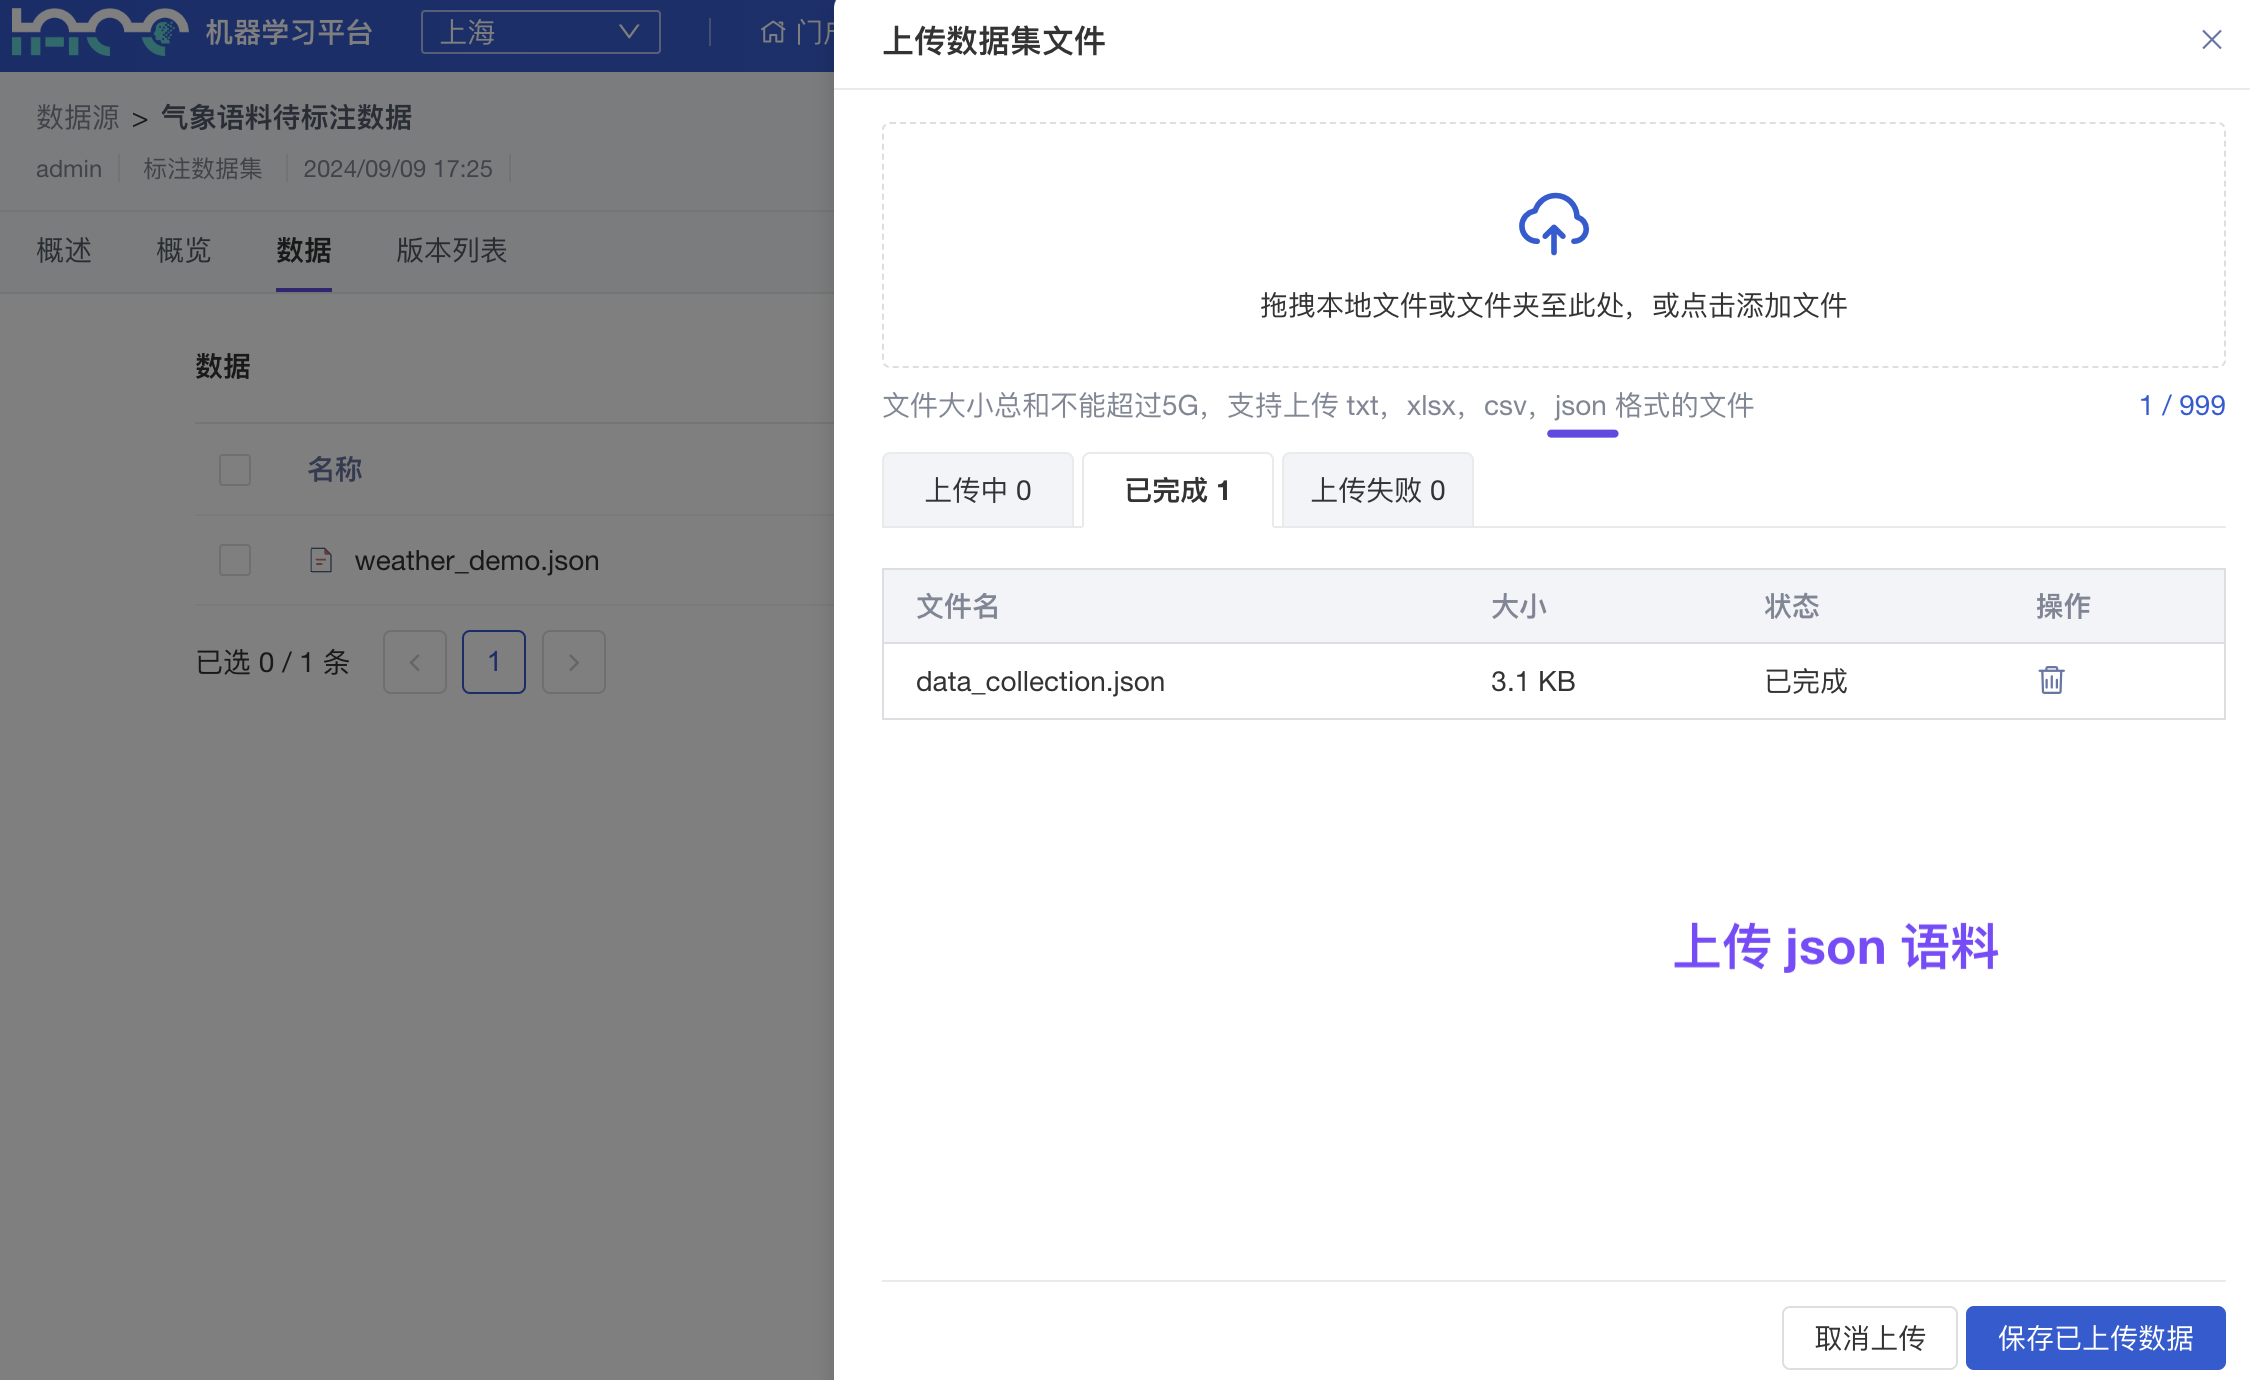
Task: Go to next page arrow
Action: click(x=573, y=662)
